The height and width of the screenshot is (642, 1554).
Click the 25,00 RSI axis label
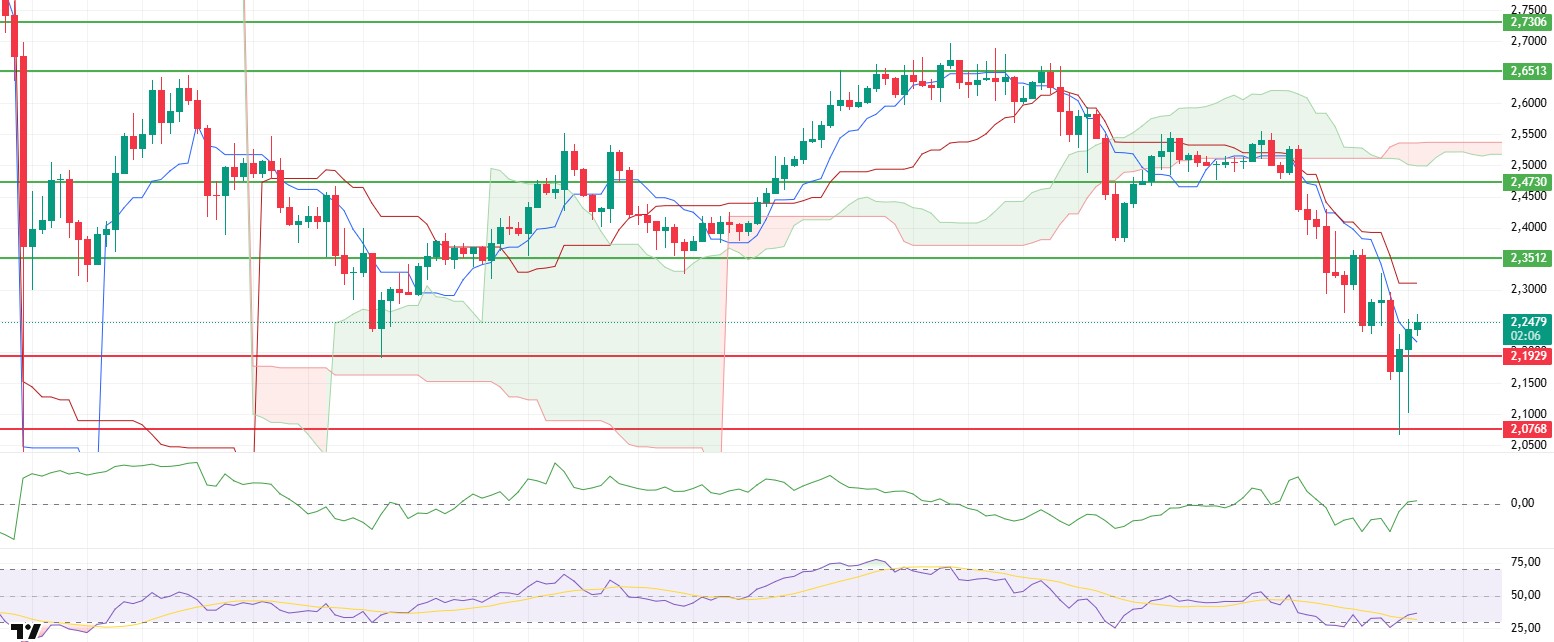pos(1525,628)
